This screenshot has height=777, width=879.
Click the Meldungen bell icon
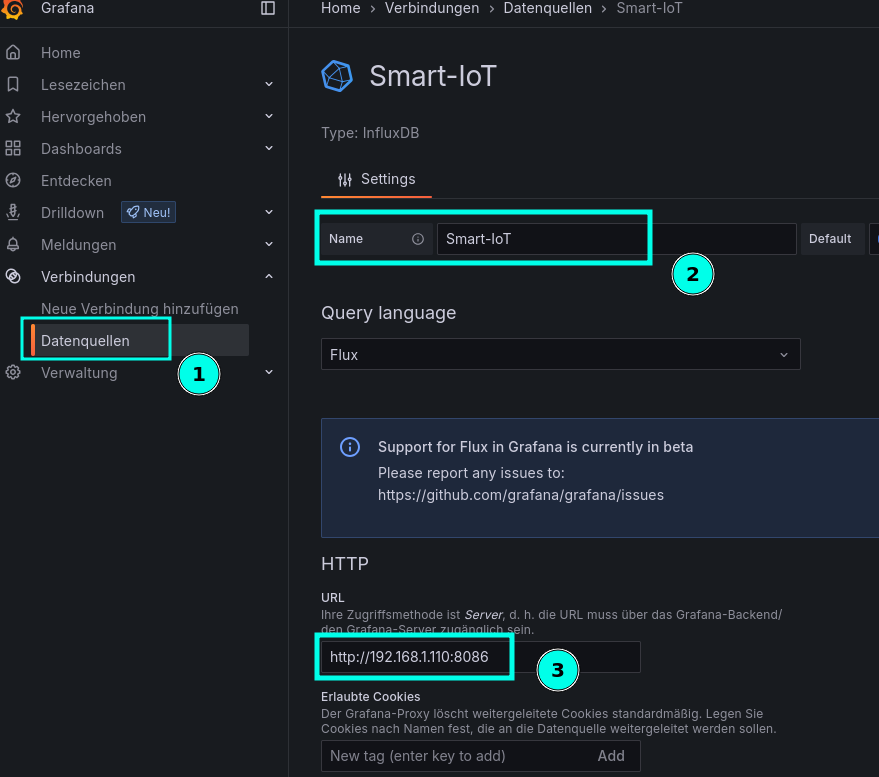click(x=13, y=244)
